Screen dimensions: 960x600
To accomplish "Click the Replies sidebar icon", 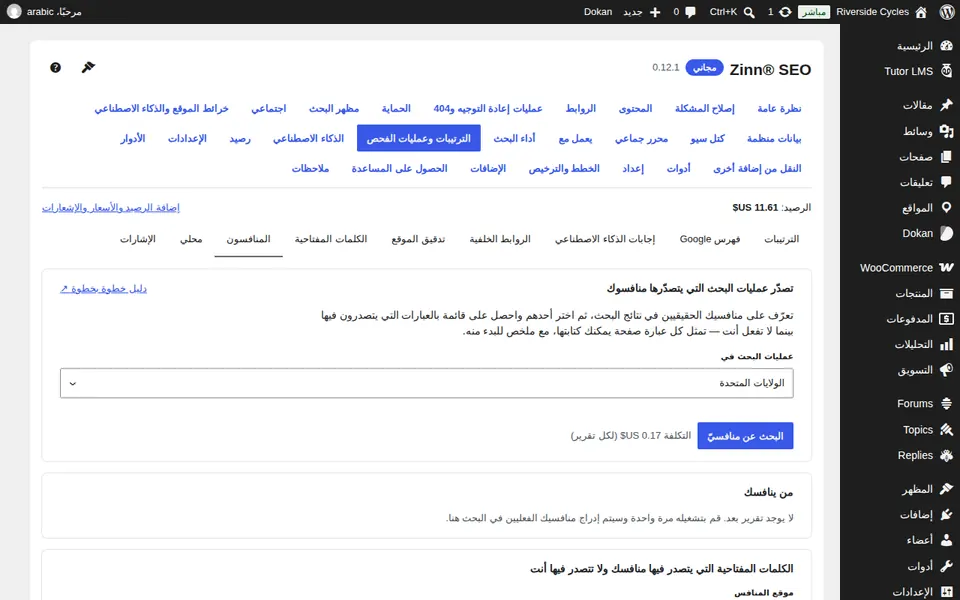I will (946, 456).
